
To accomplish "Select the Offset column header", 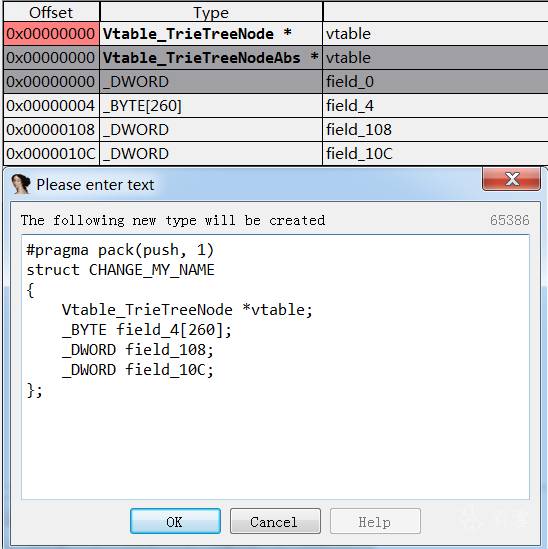I will tap(51, 12).
